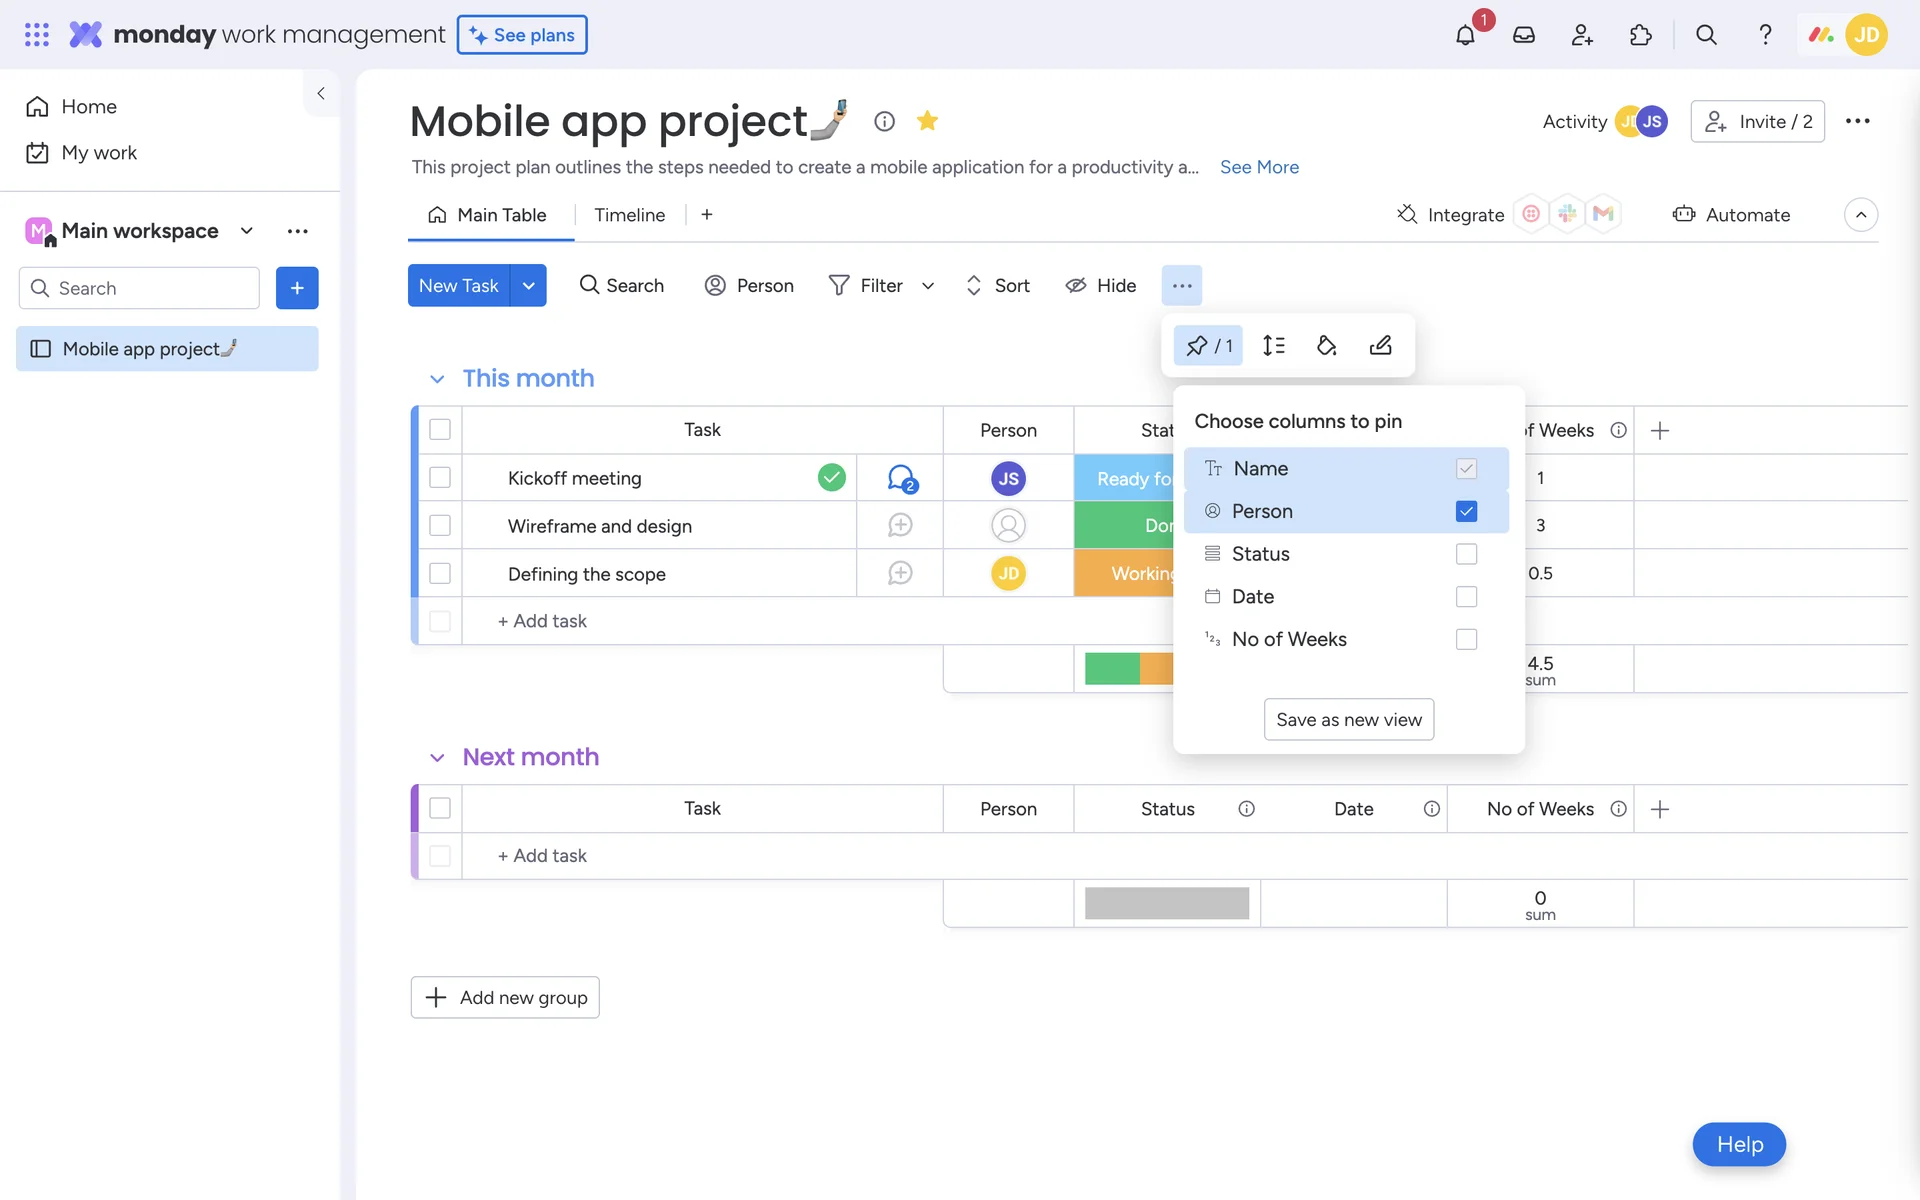Open conditional coloring paint bucket icon
This screenshot has width=1920, height=1200.
point(1326,345)
